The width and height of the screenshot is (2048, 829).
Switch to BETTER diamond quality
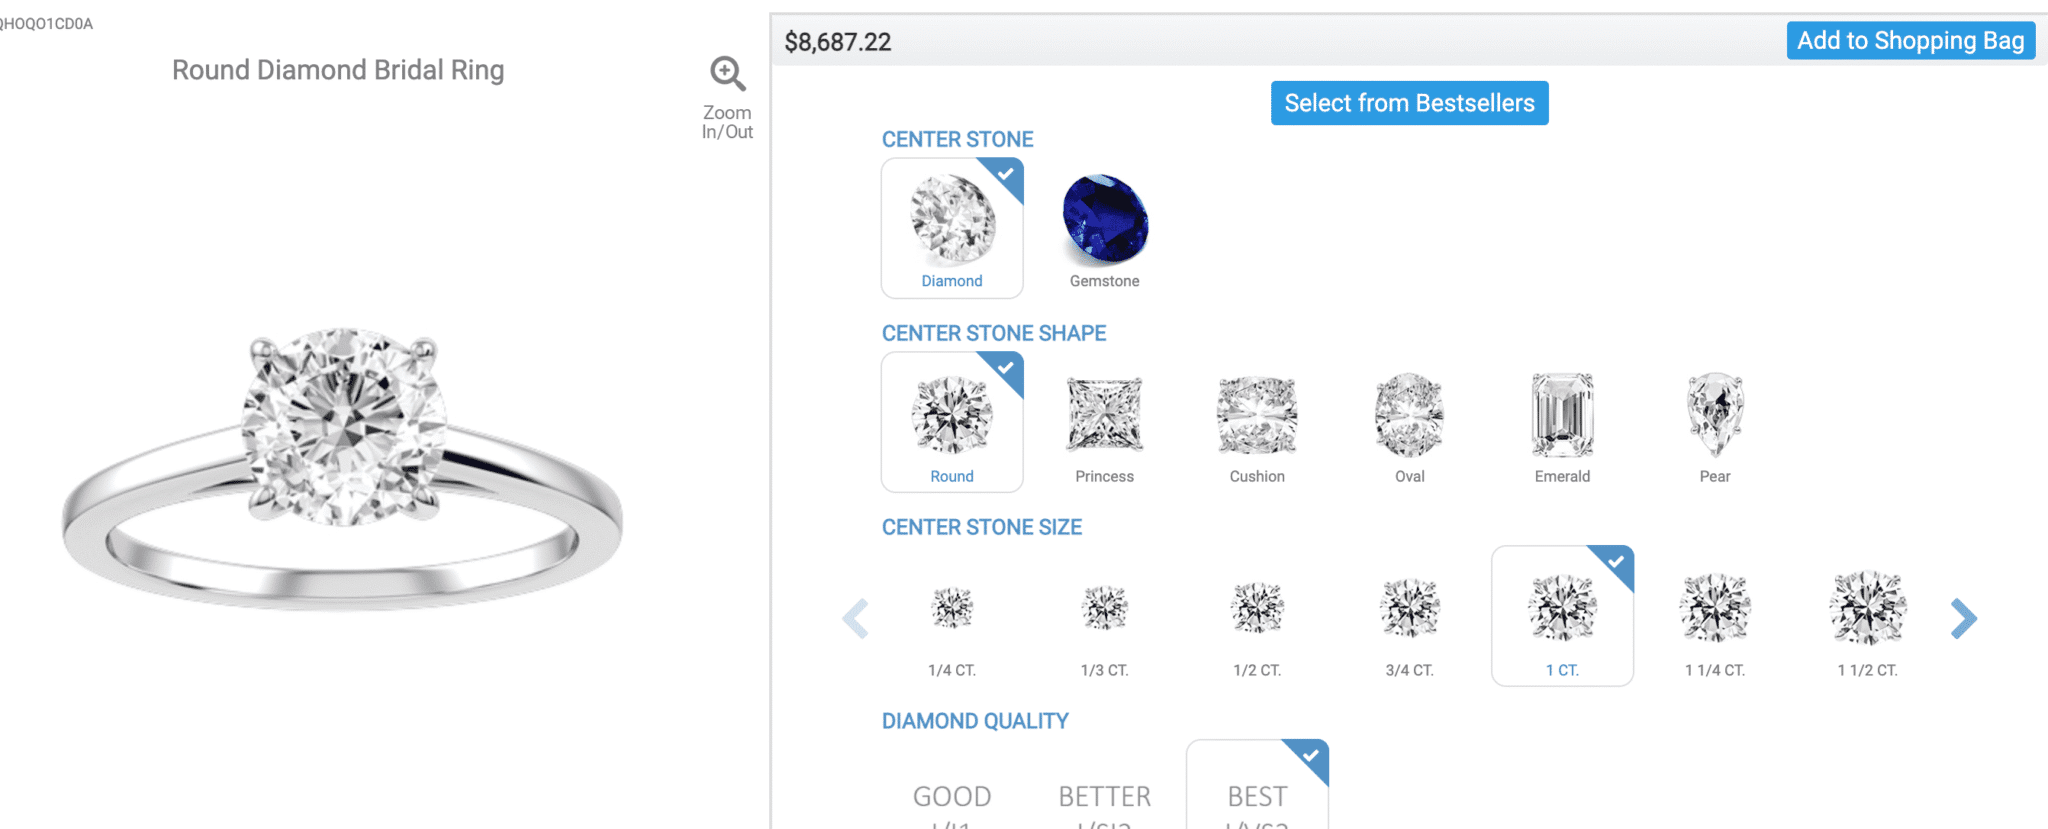tap(1104, 797)
